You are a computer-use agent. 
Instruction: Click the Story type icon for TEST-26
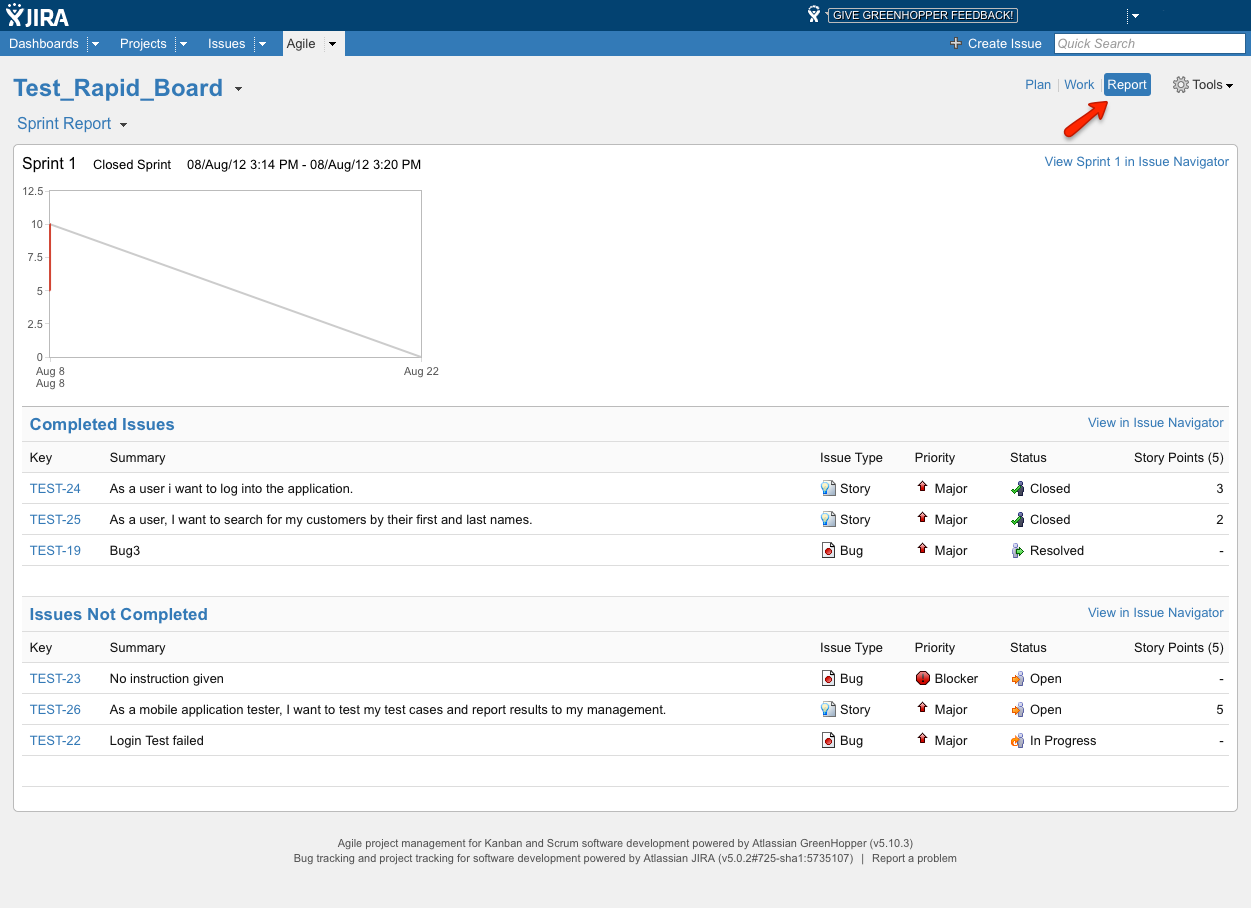(x=828, y=709)
